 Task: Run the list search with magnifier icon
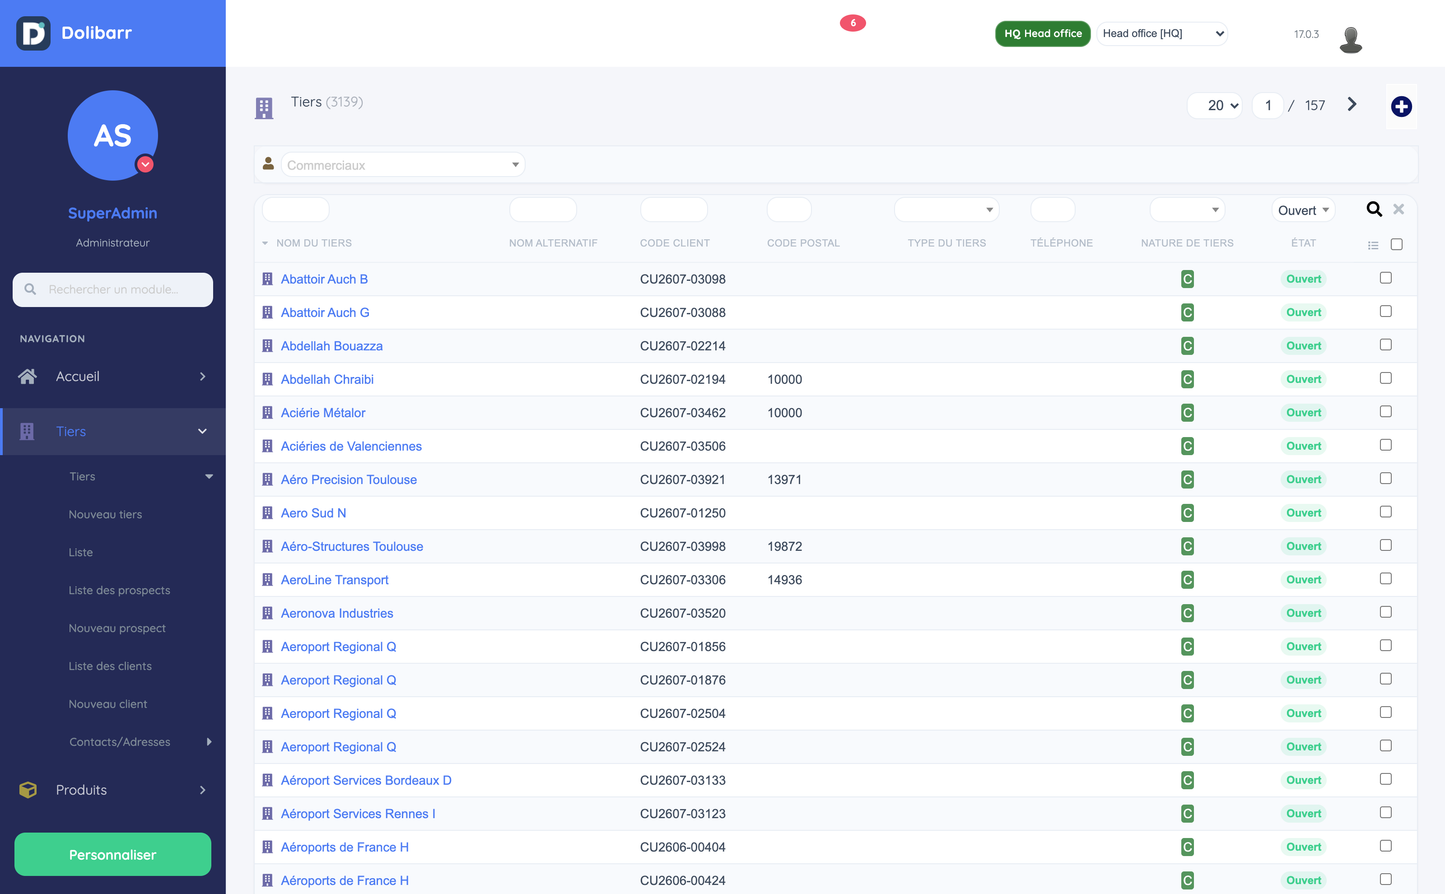[1374, 209]
